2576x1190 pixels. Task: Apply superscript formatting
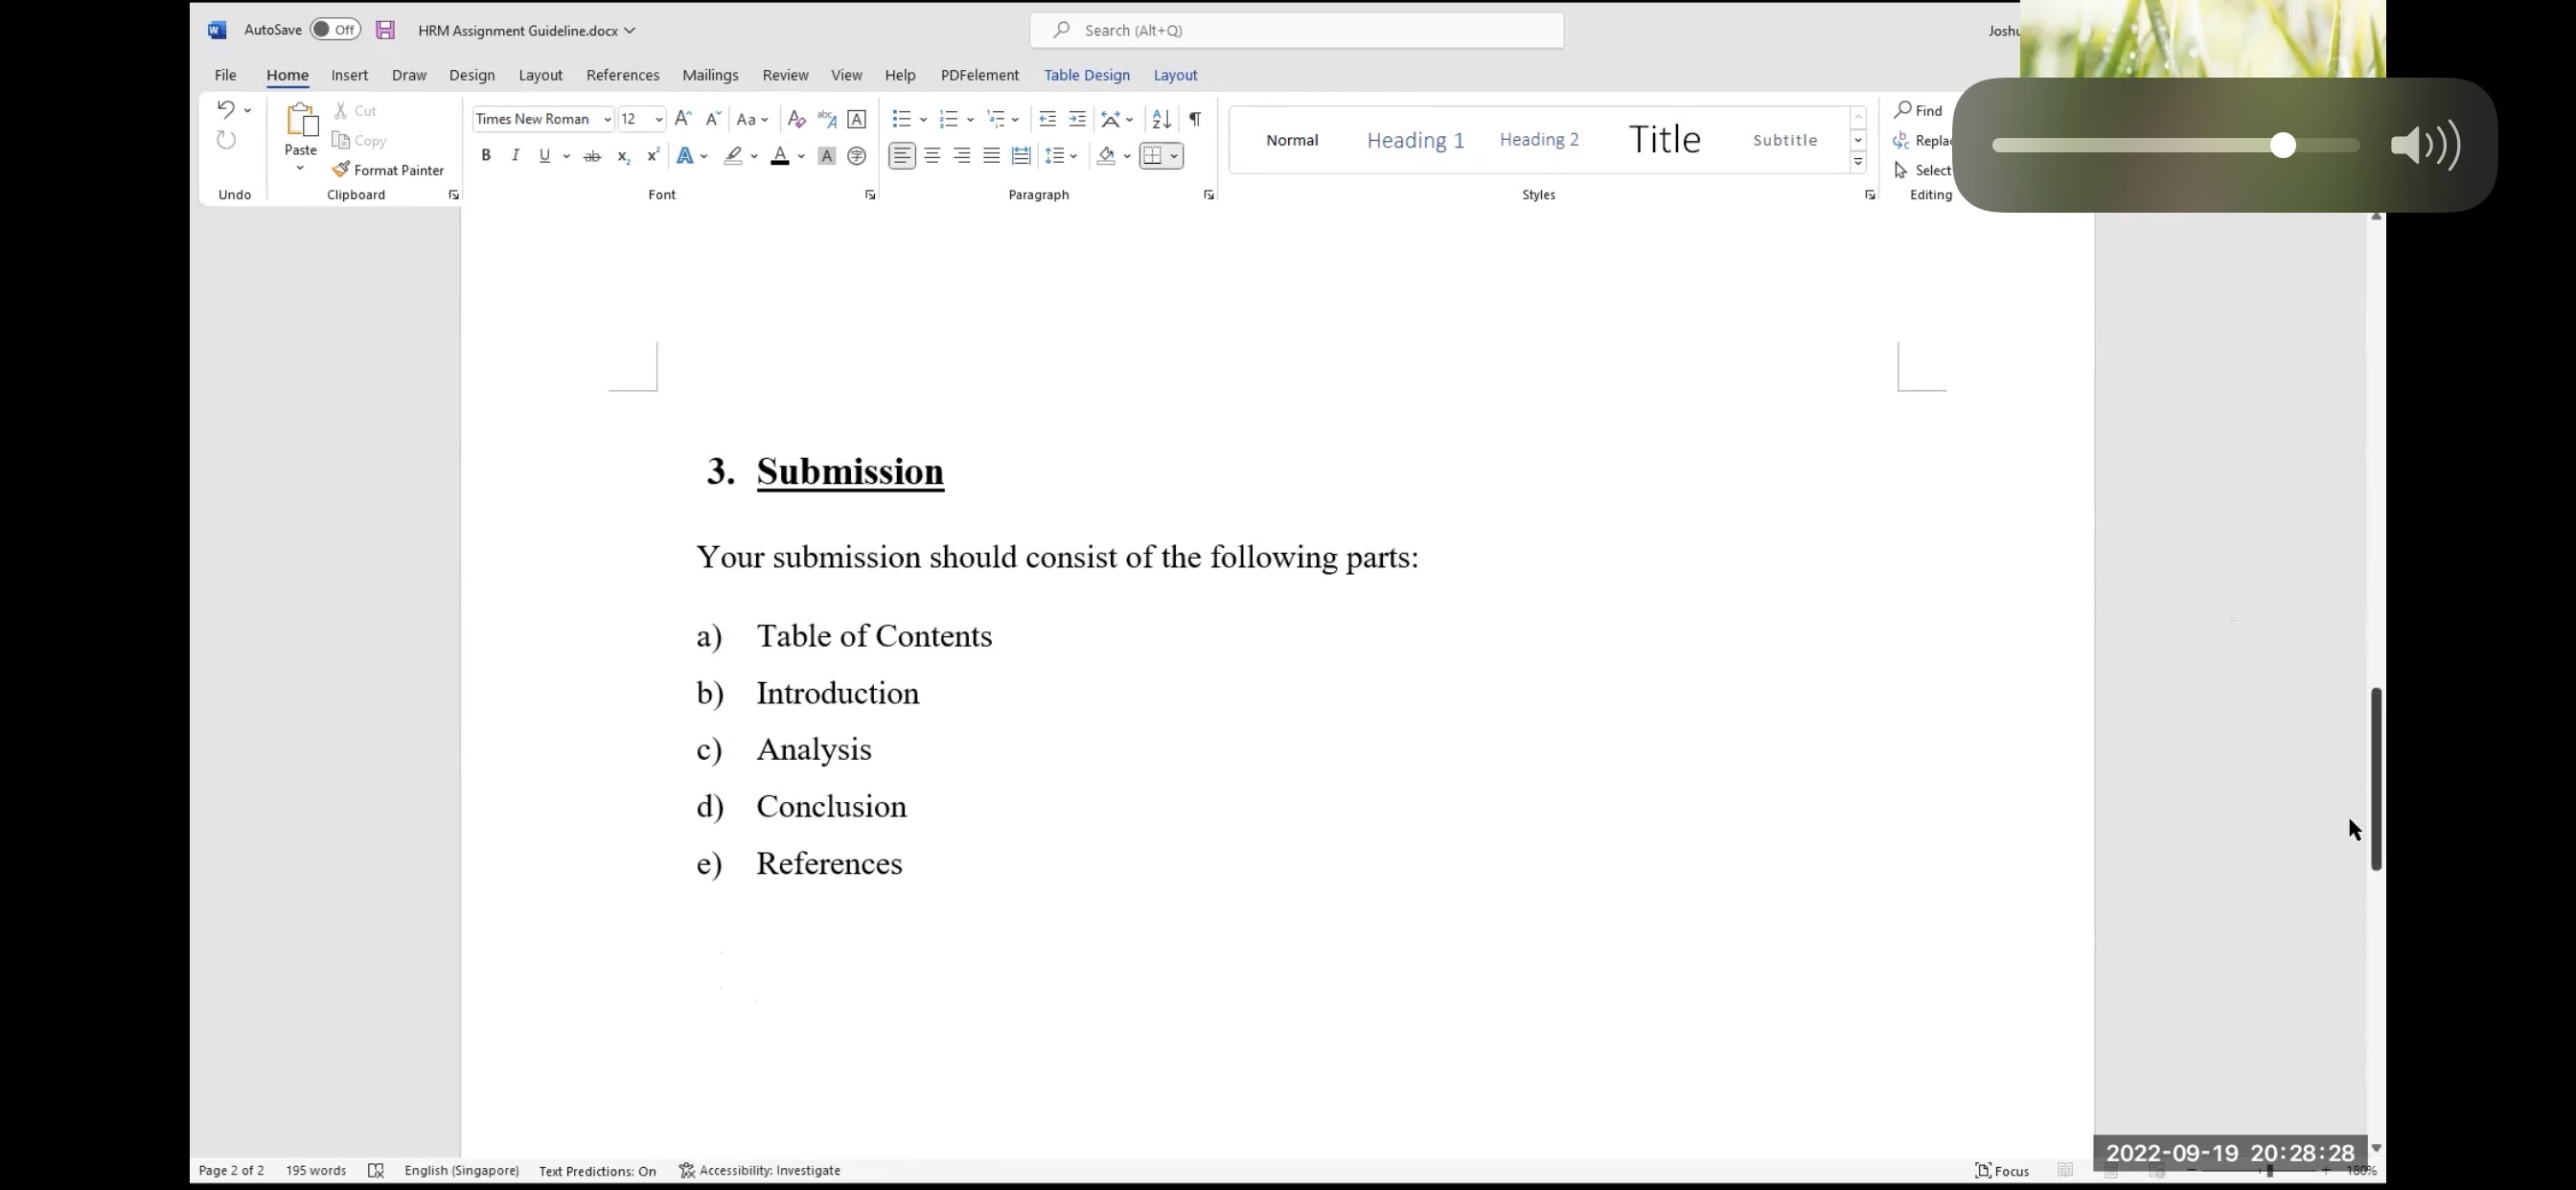653,156
